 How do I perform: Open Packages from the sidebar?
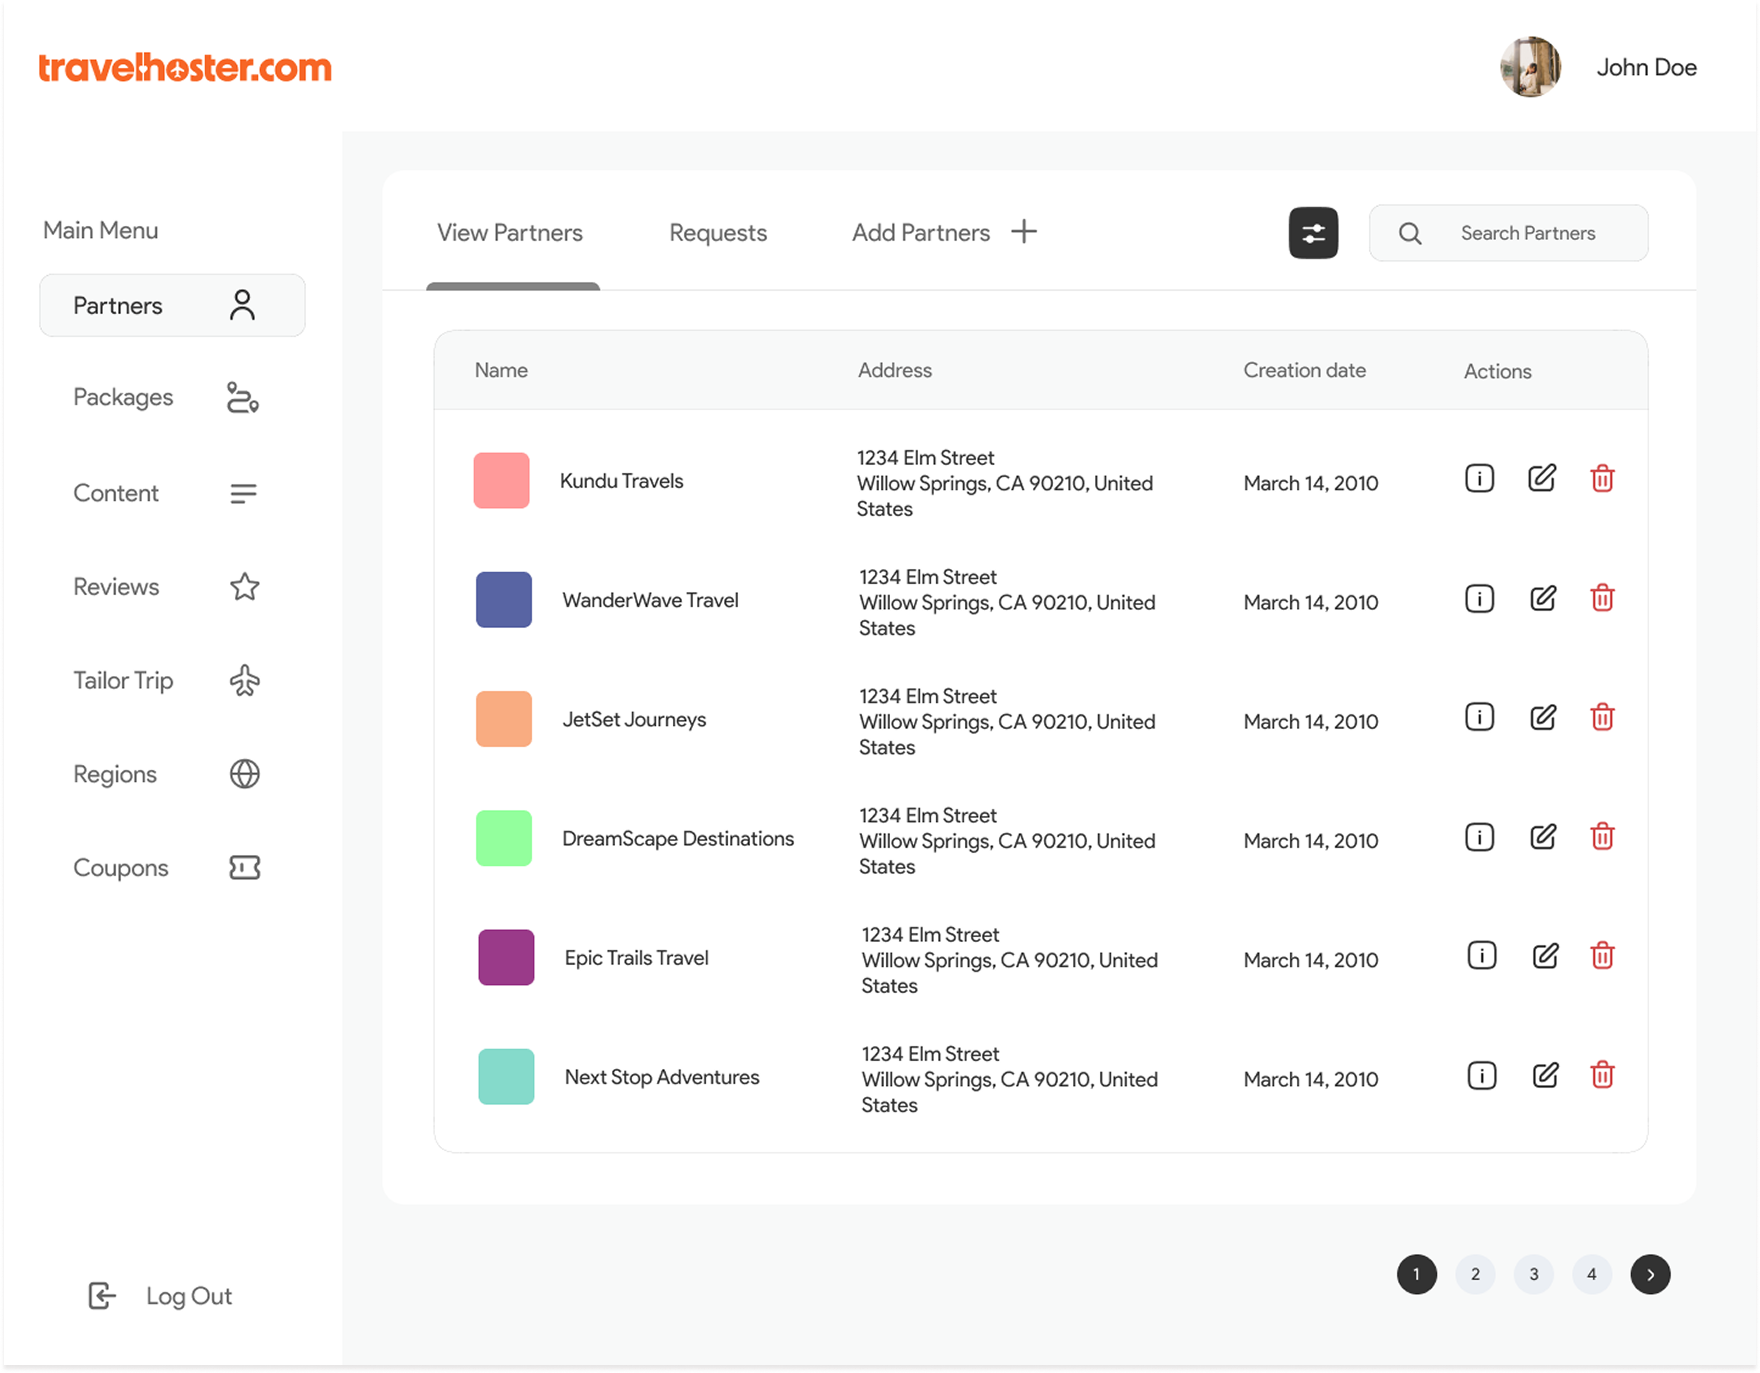[x=166, y=397]
